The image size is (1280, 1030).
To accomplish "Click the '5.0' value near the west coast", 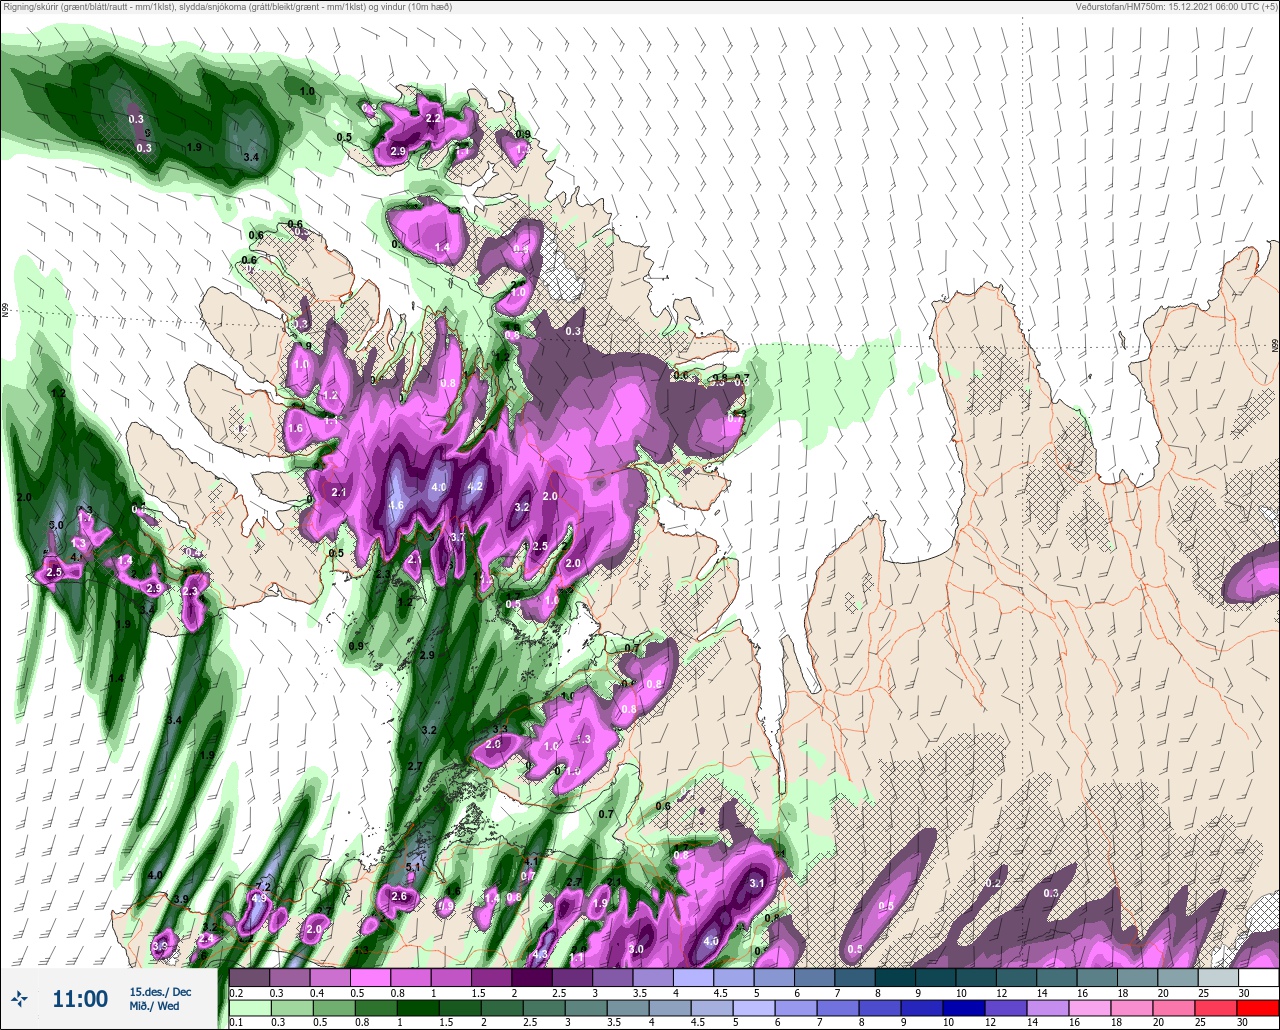I will tap(56, 525).
